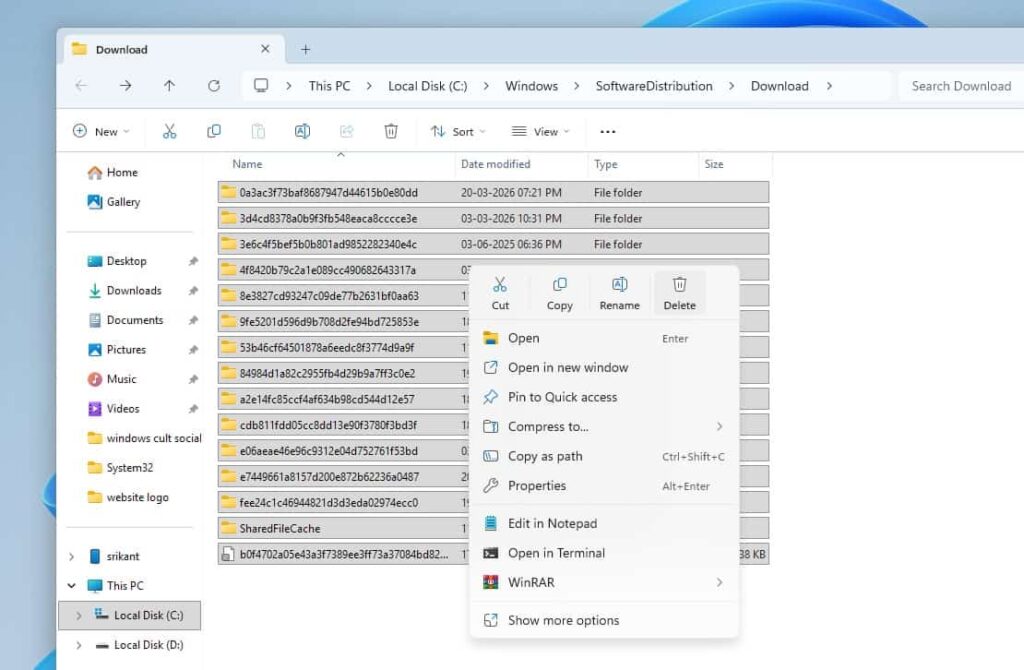Collapse the This PC tree node
This screenshot has height=670, width=1024.
tap(72, 586)
